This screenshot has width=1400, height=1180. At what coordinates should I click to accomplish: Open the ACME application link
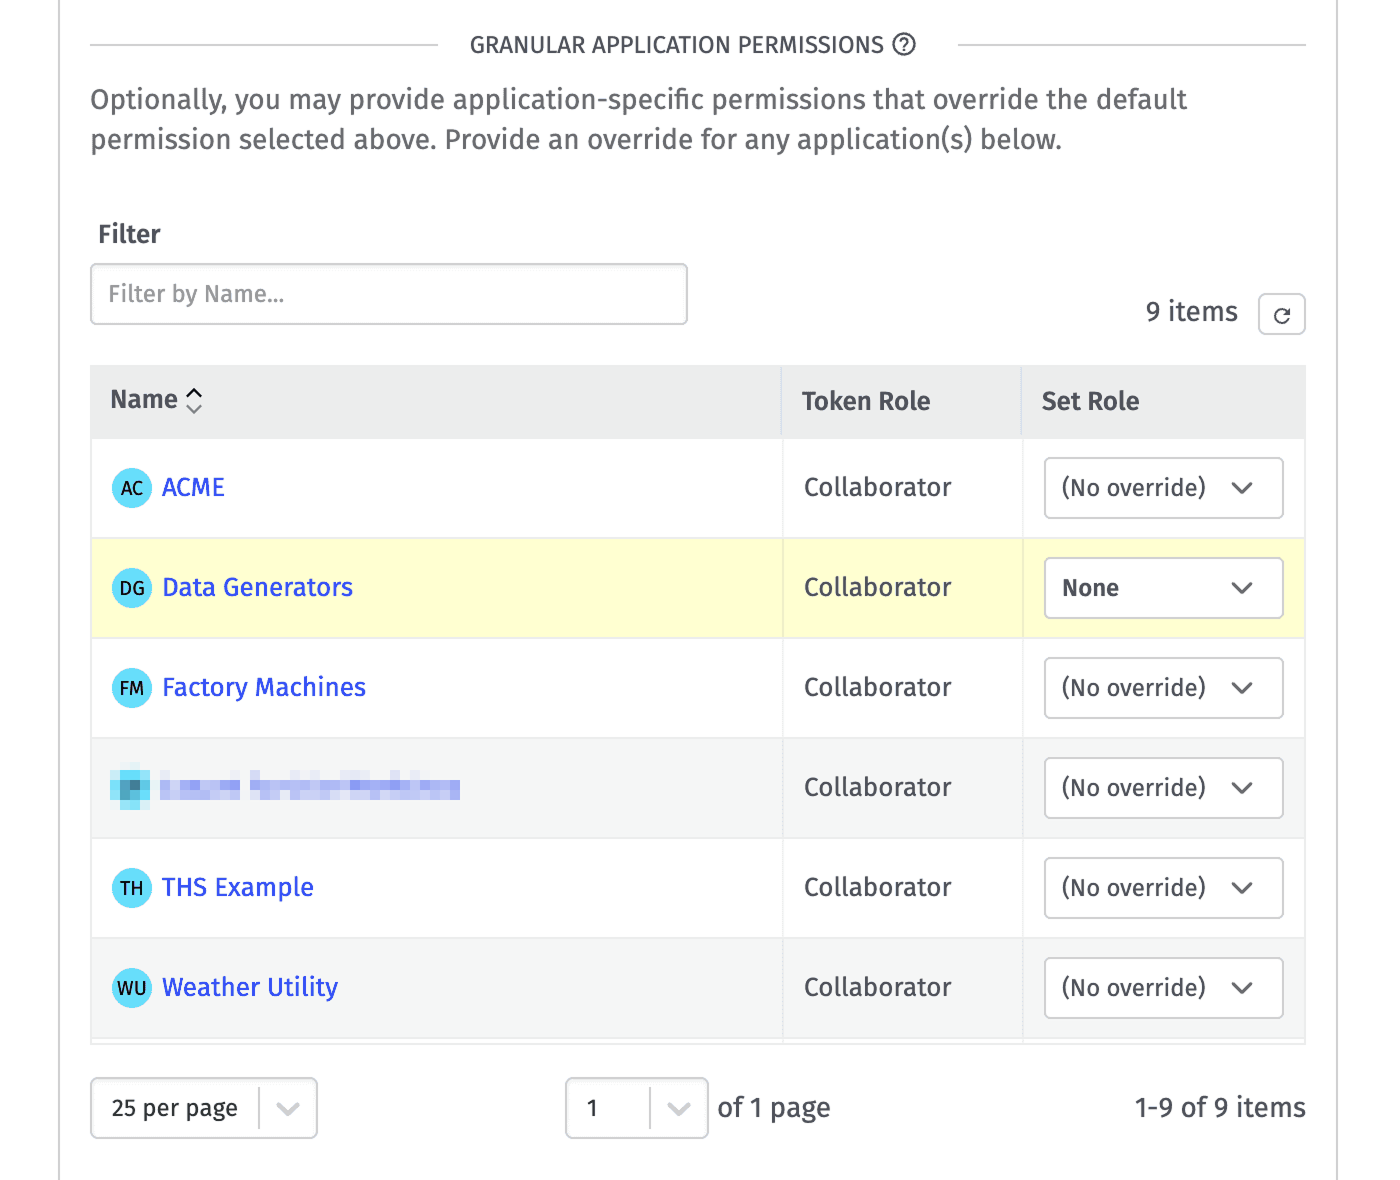point(193,487)
